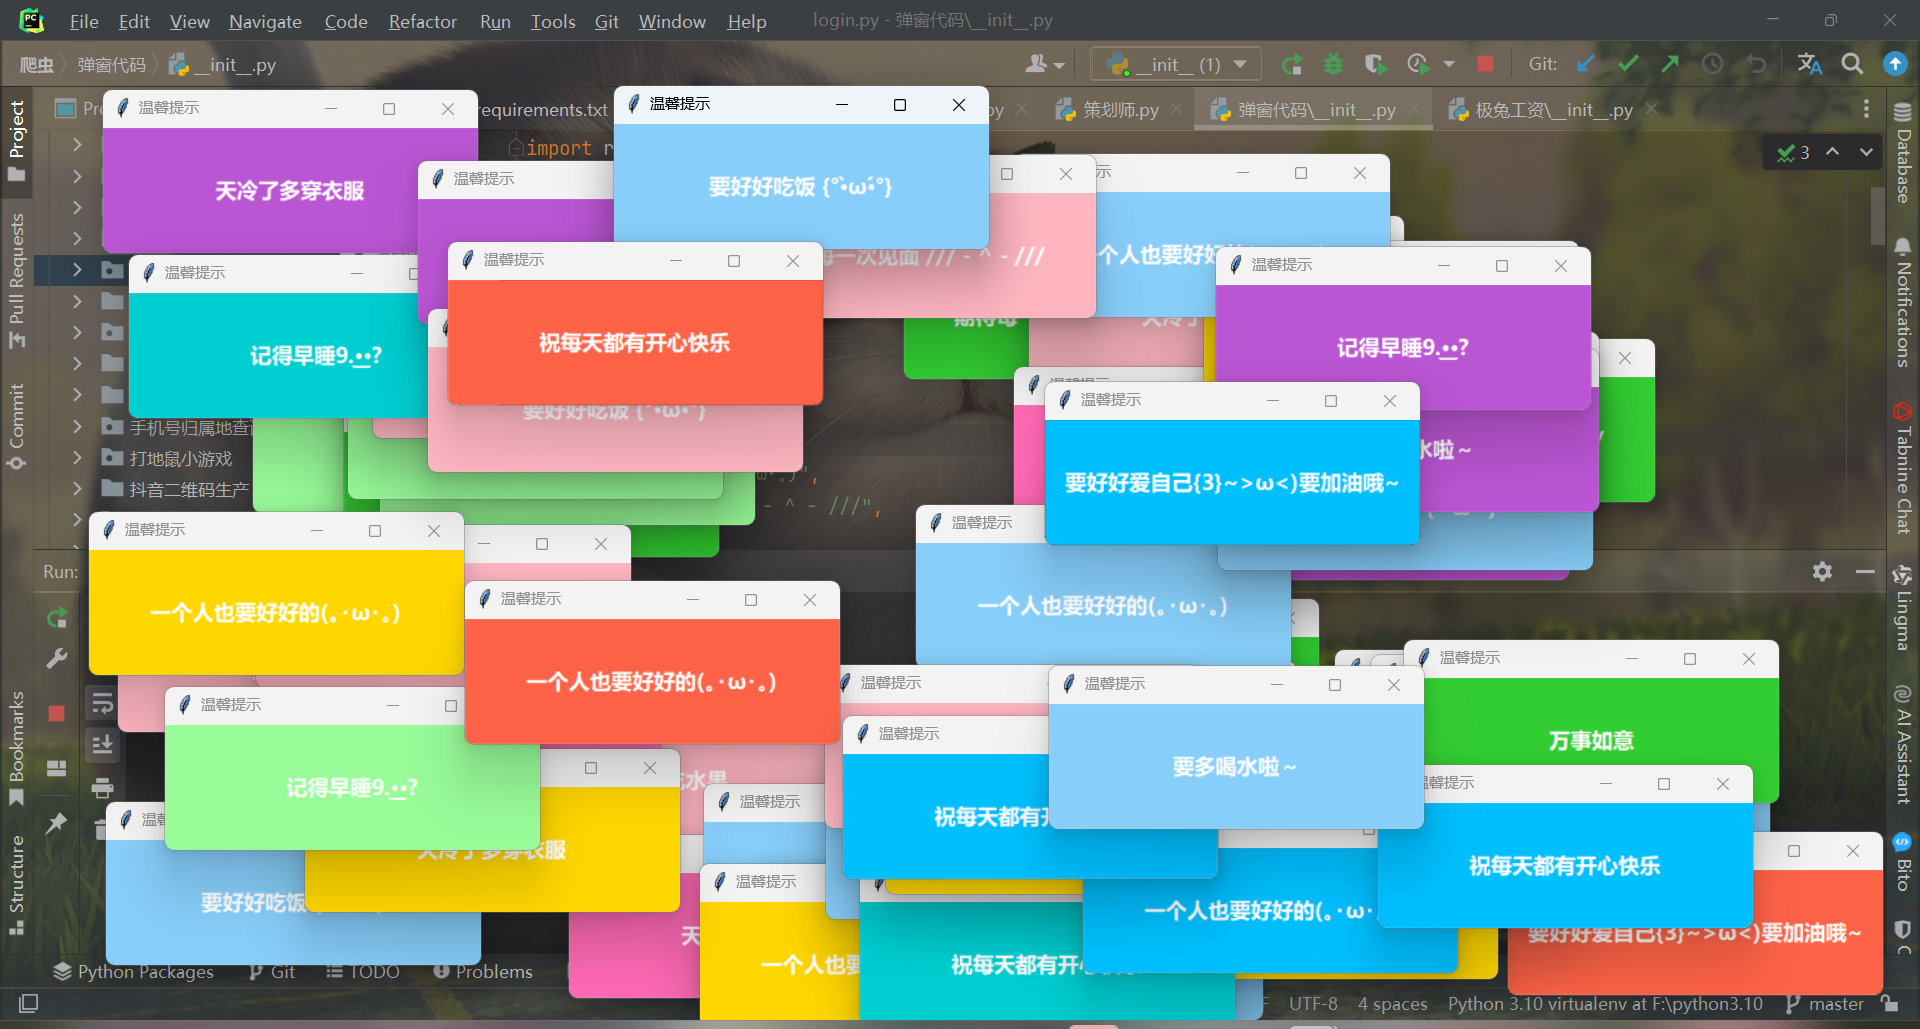This screenshot has height=1029, width=1920.
Task: Expand the 打地鼠小游戏 folder
Action: tap(77, 458)
